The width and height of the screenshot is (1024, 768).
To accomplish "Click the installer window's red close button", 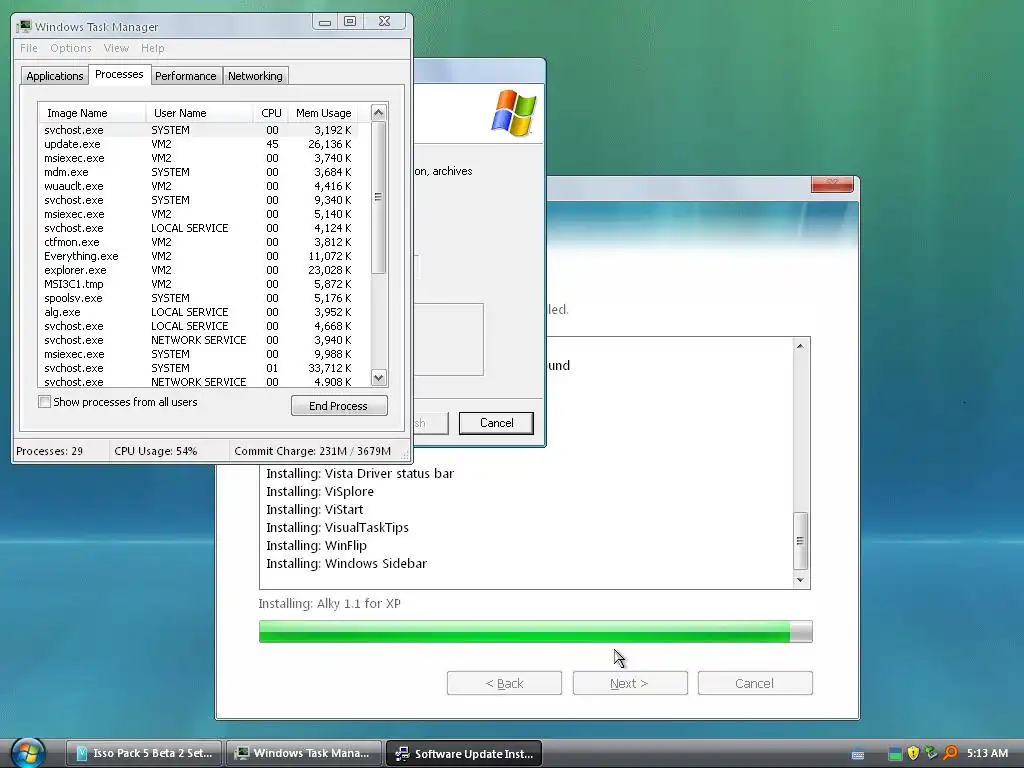I will [x=832, y=184].
